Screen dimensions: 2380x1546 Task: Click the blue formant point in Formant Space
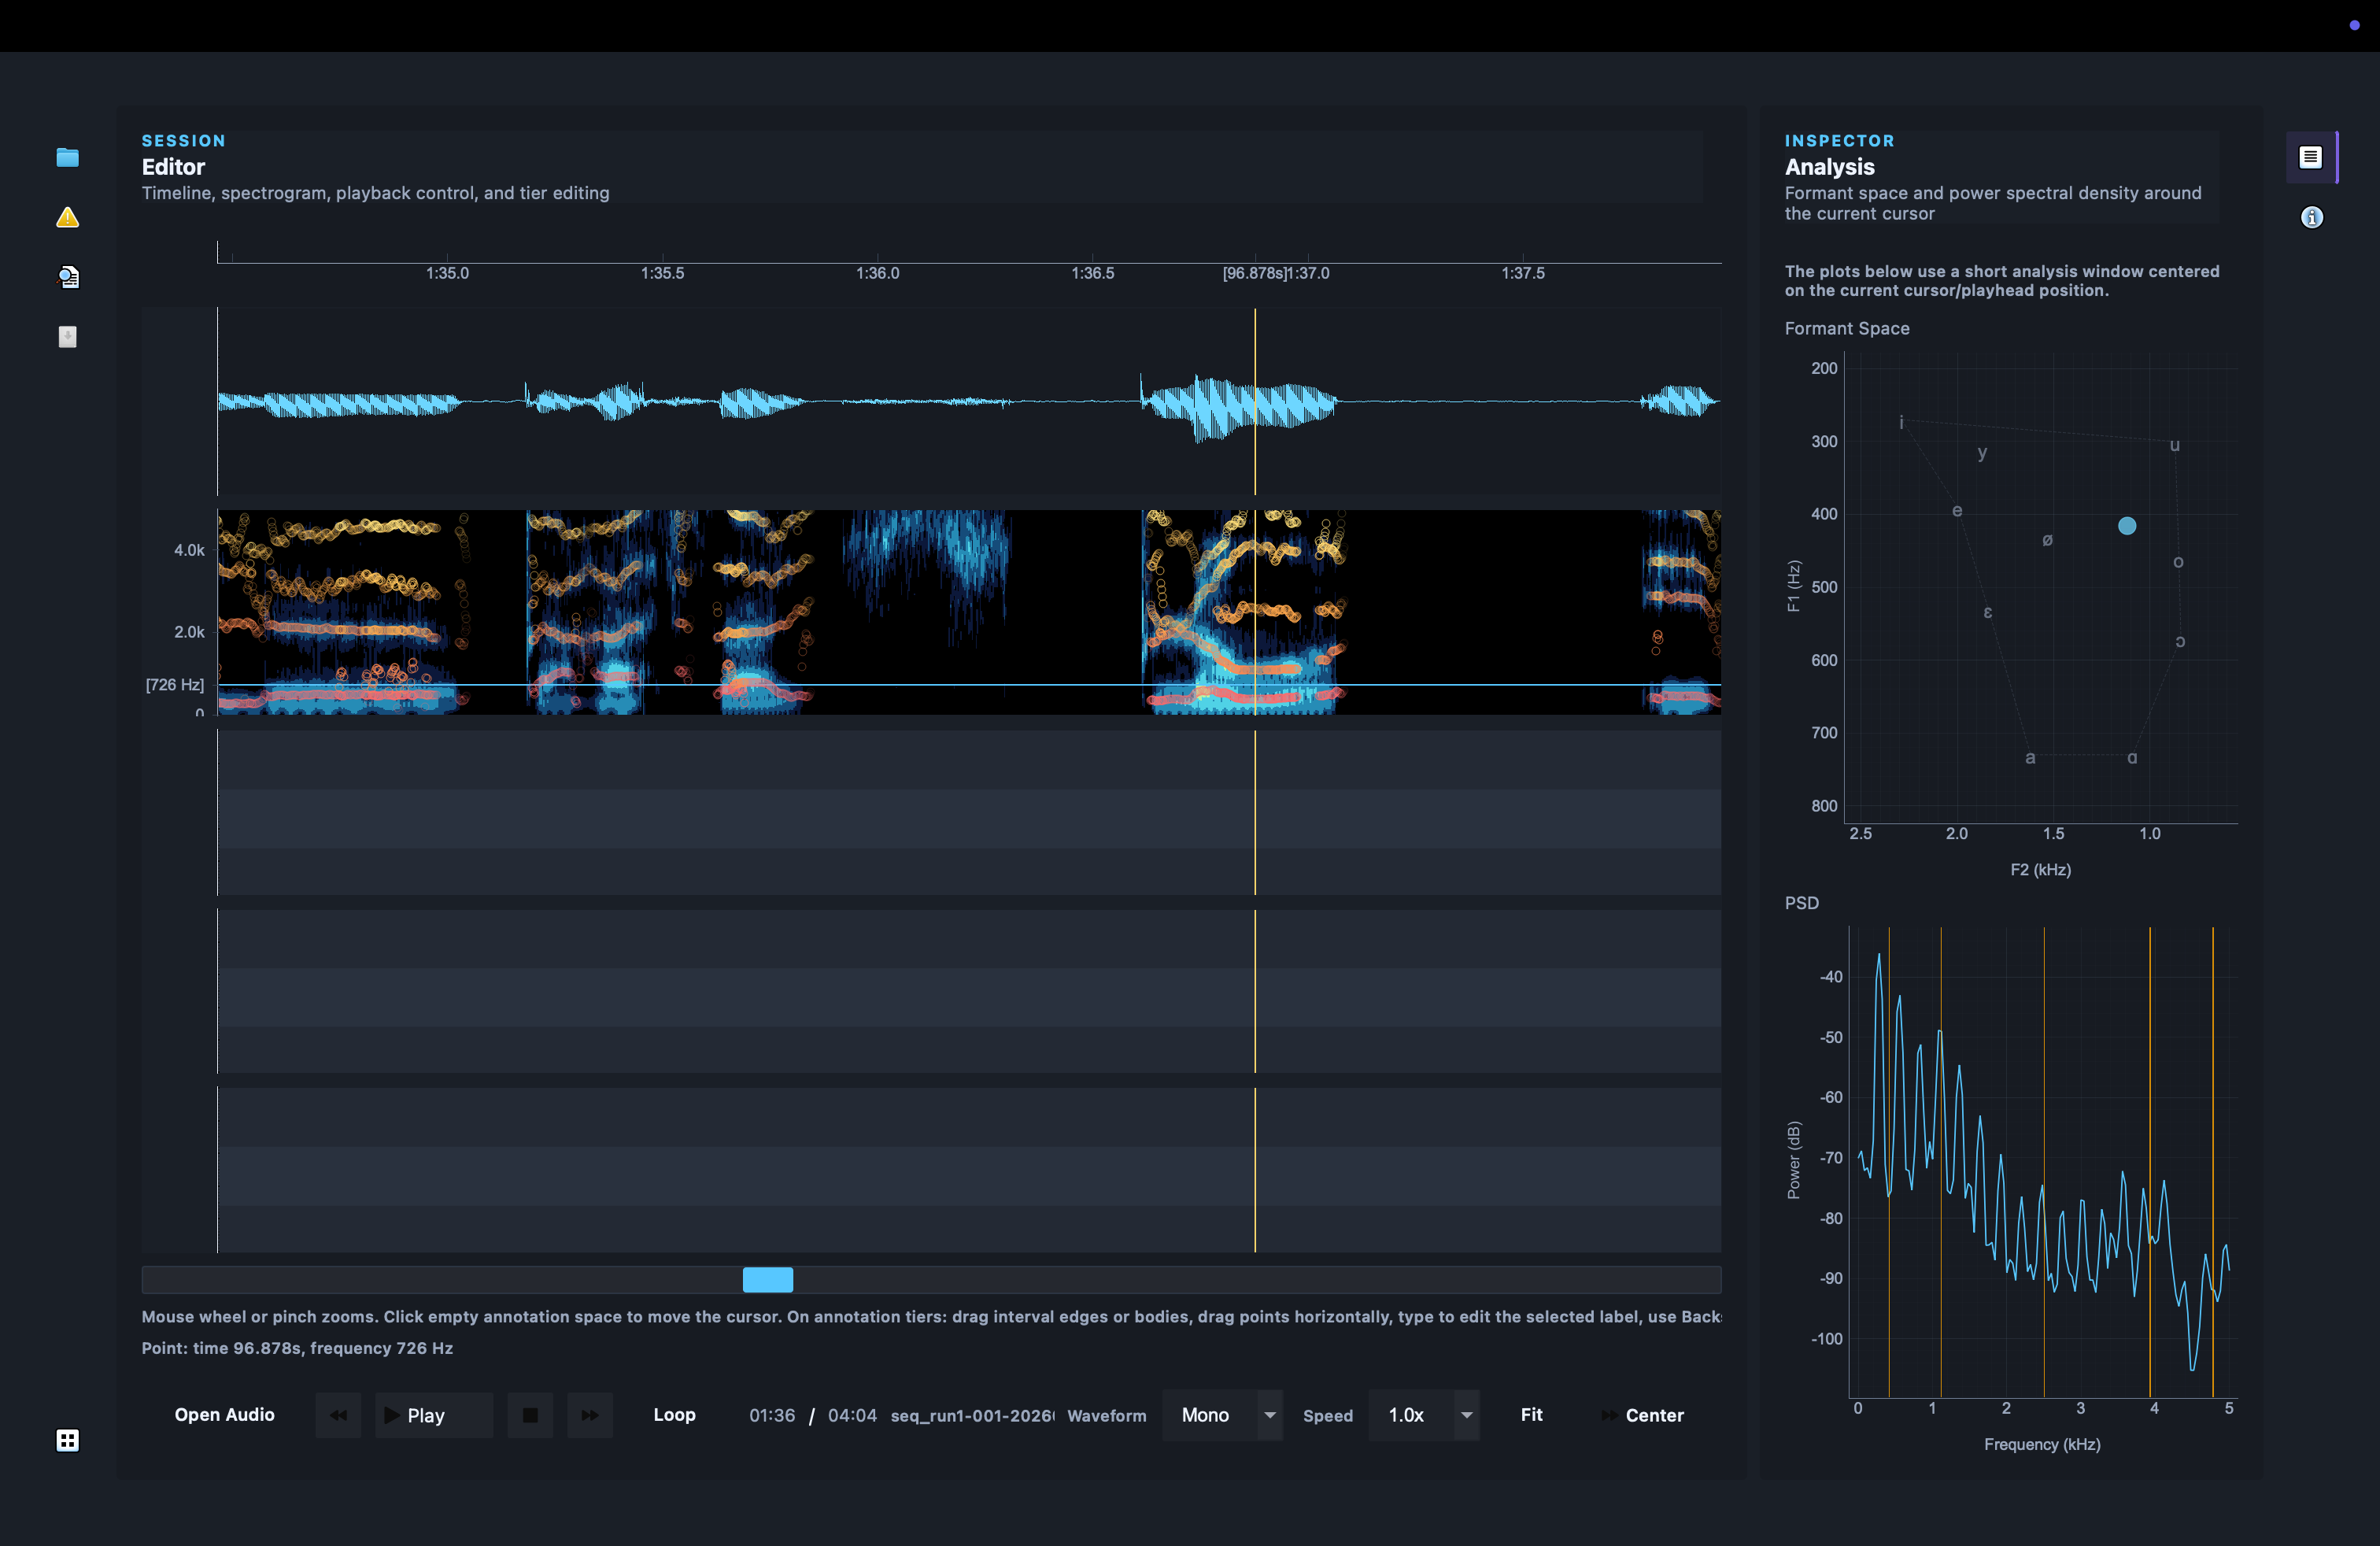[2127, 526]
